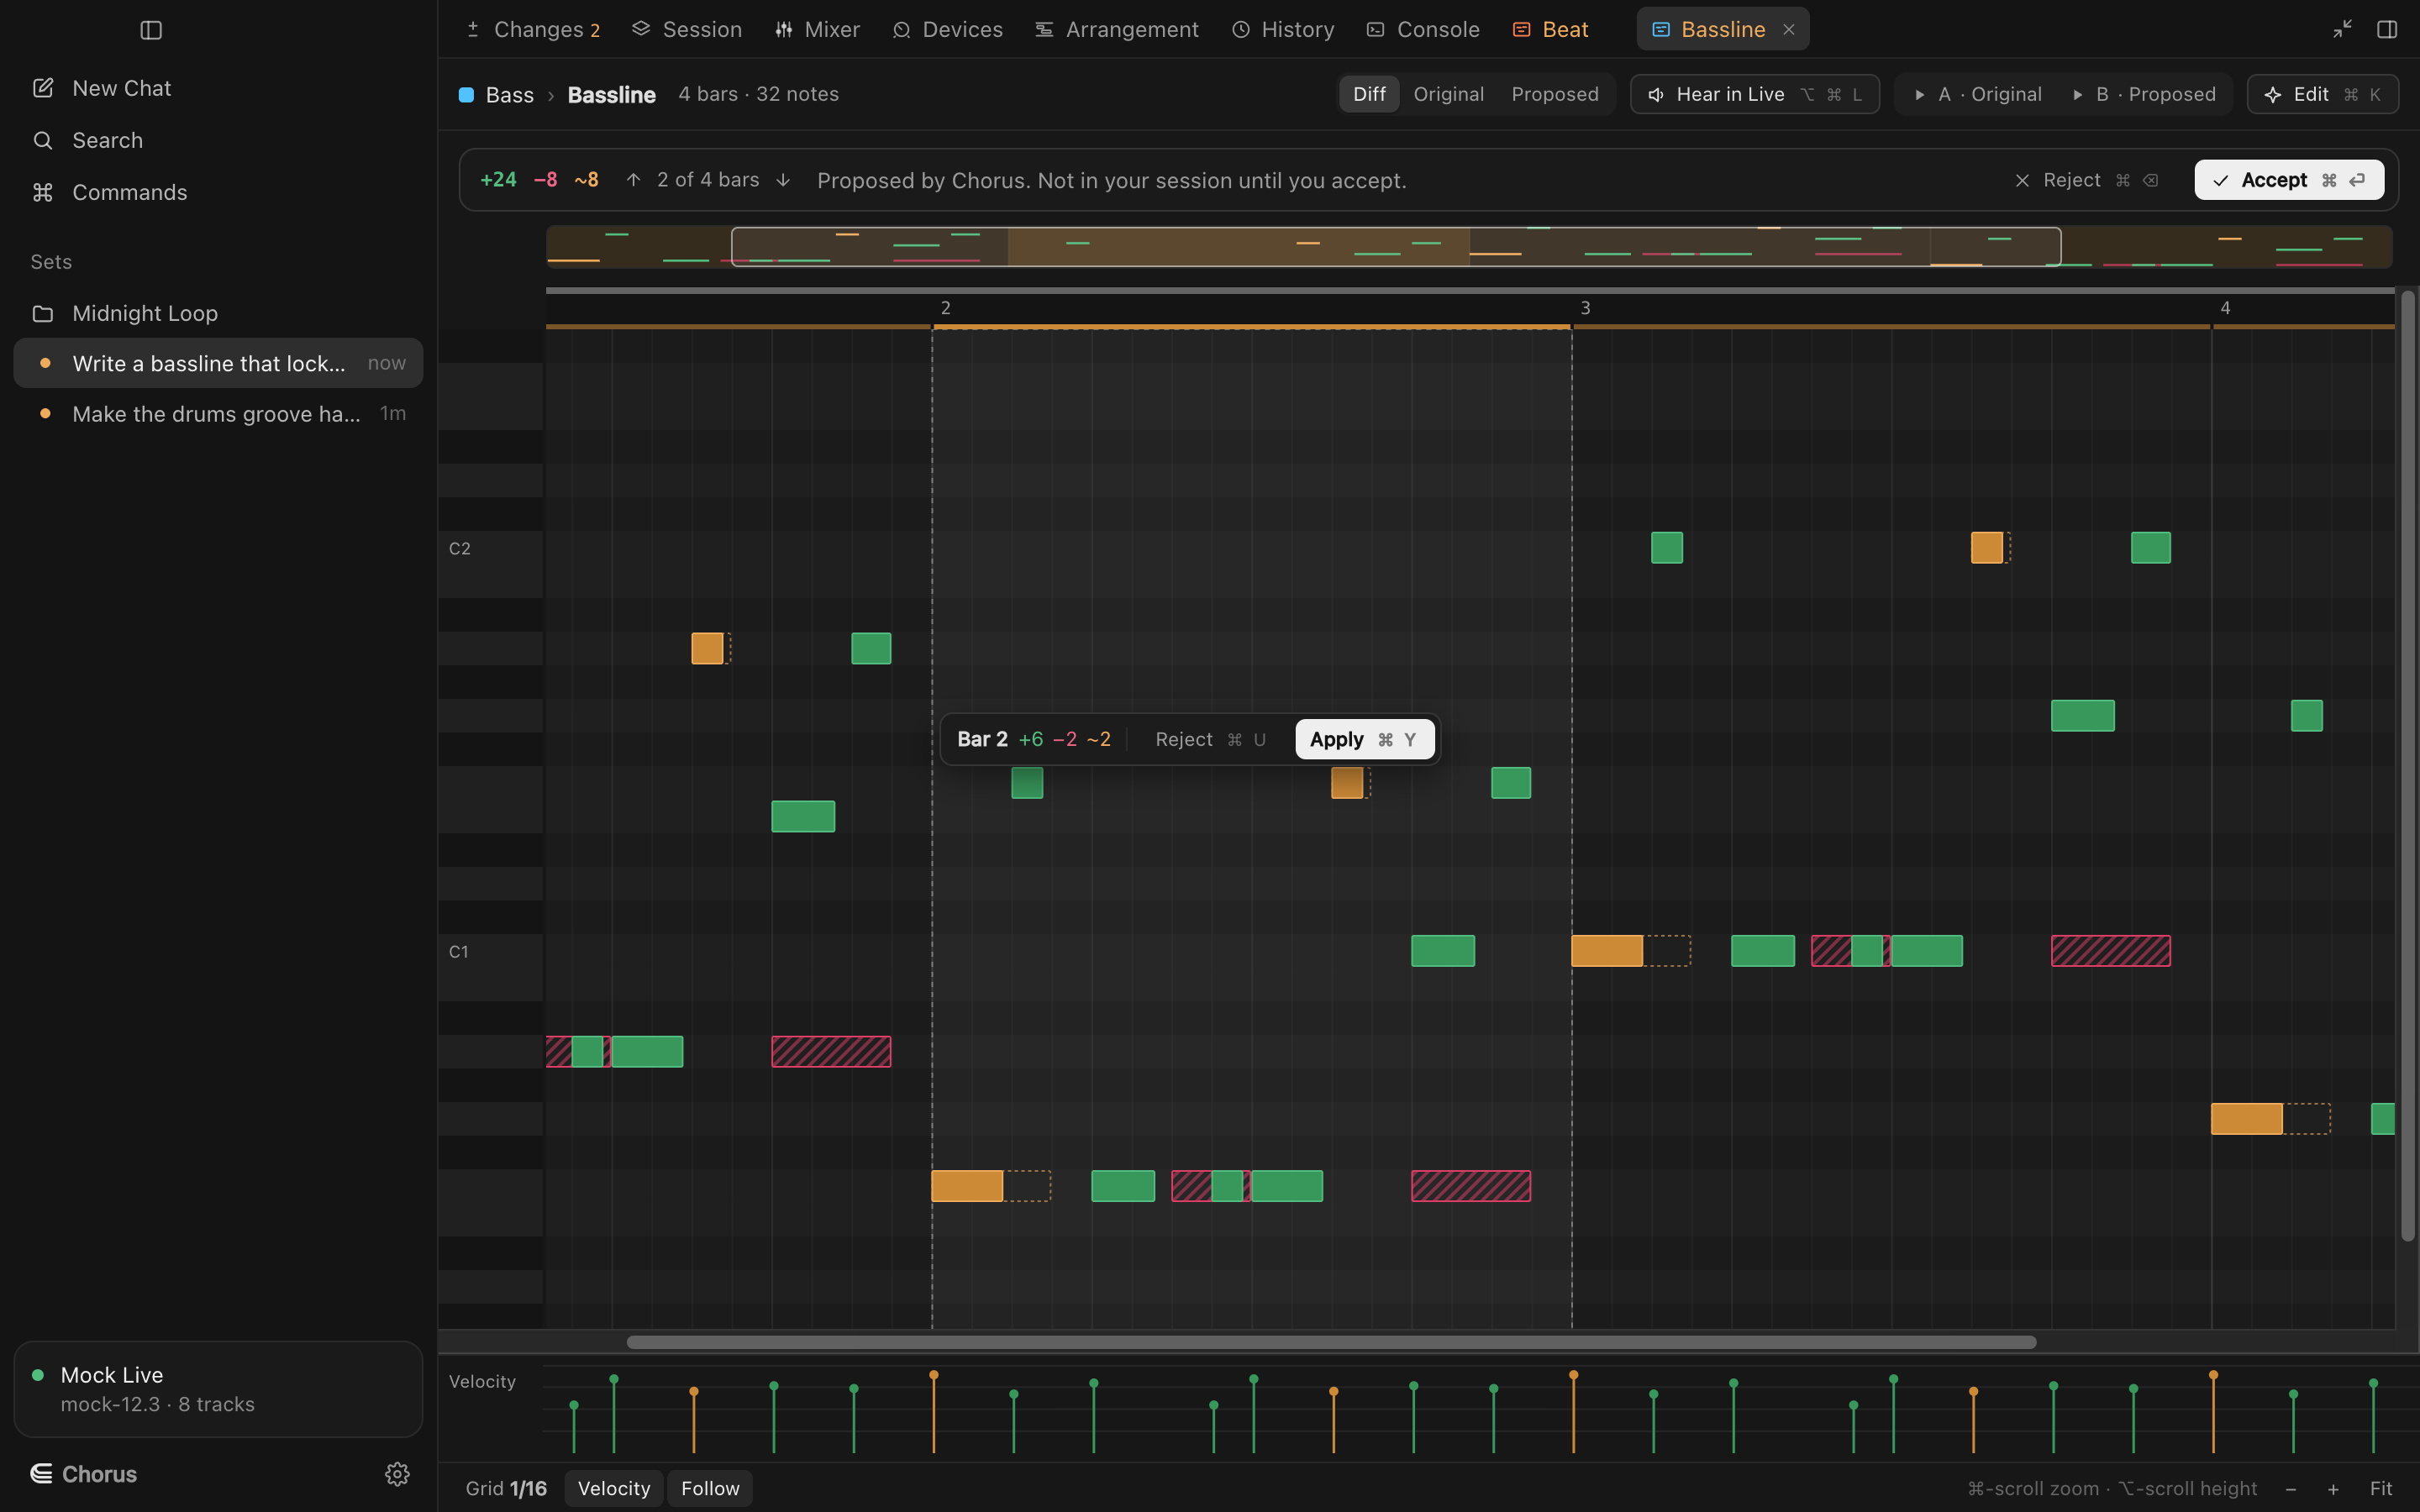Image resolution: width=2420 pixels, height=1512 pixels.
Task: Play B · Proposed version
Action: coord(2145,94)
